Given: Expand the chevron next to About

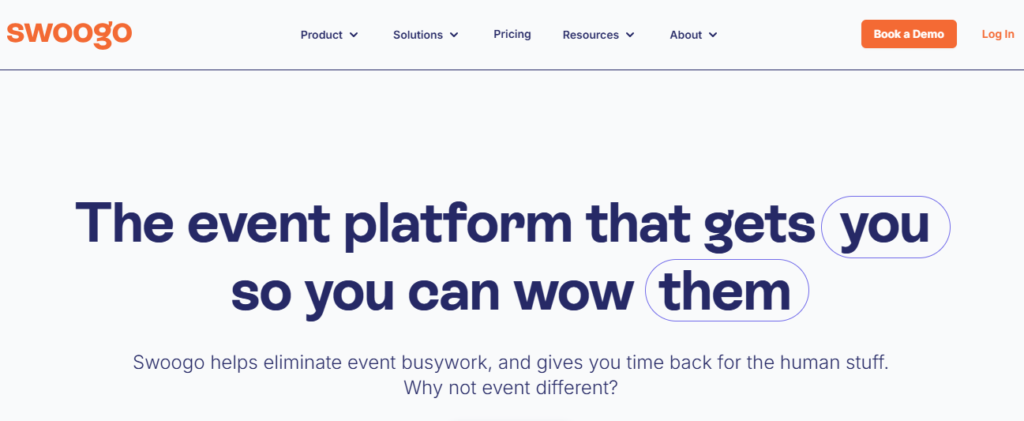Looking at the screenshot, I should tap(713, 35).
